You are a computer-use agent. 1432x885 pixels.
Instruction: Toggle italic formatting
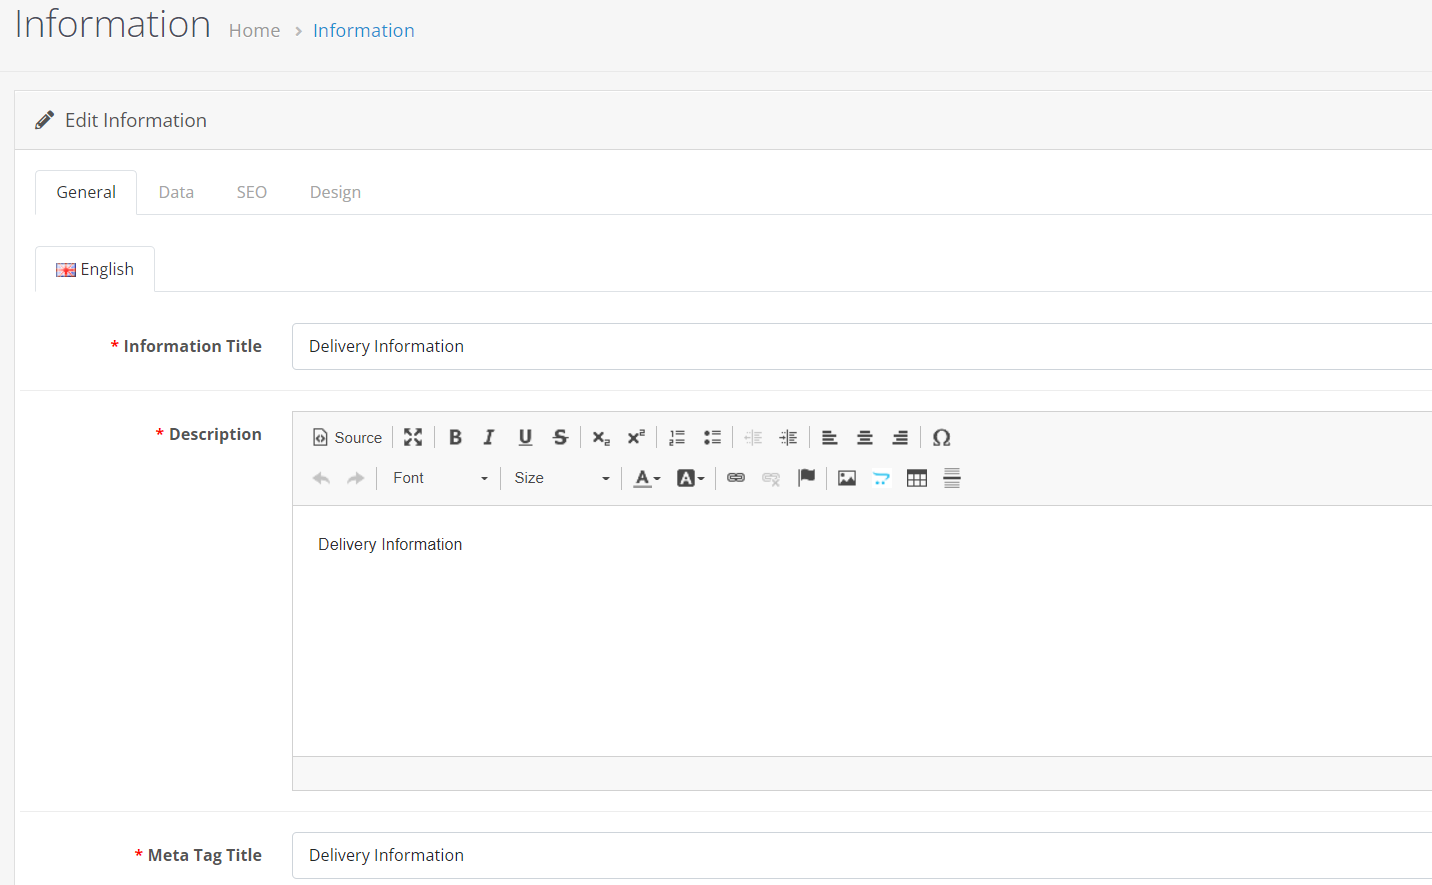(489, 438)
